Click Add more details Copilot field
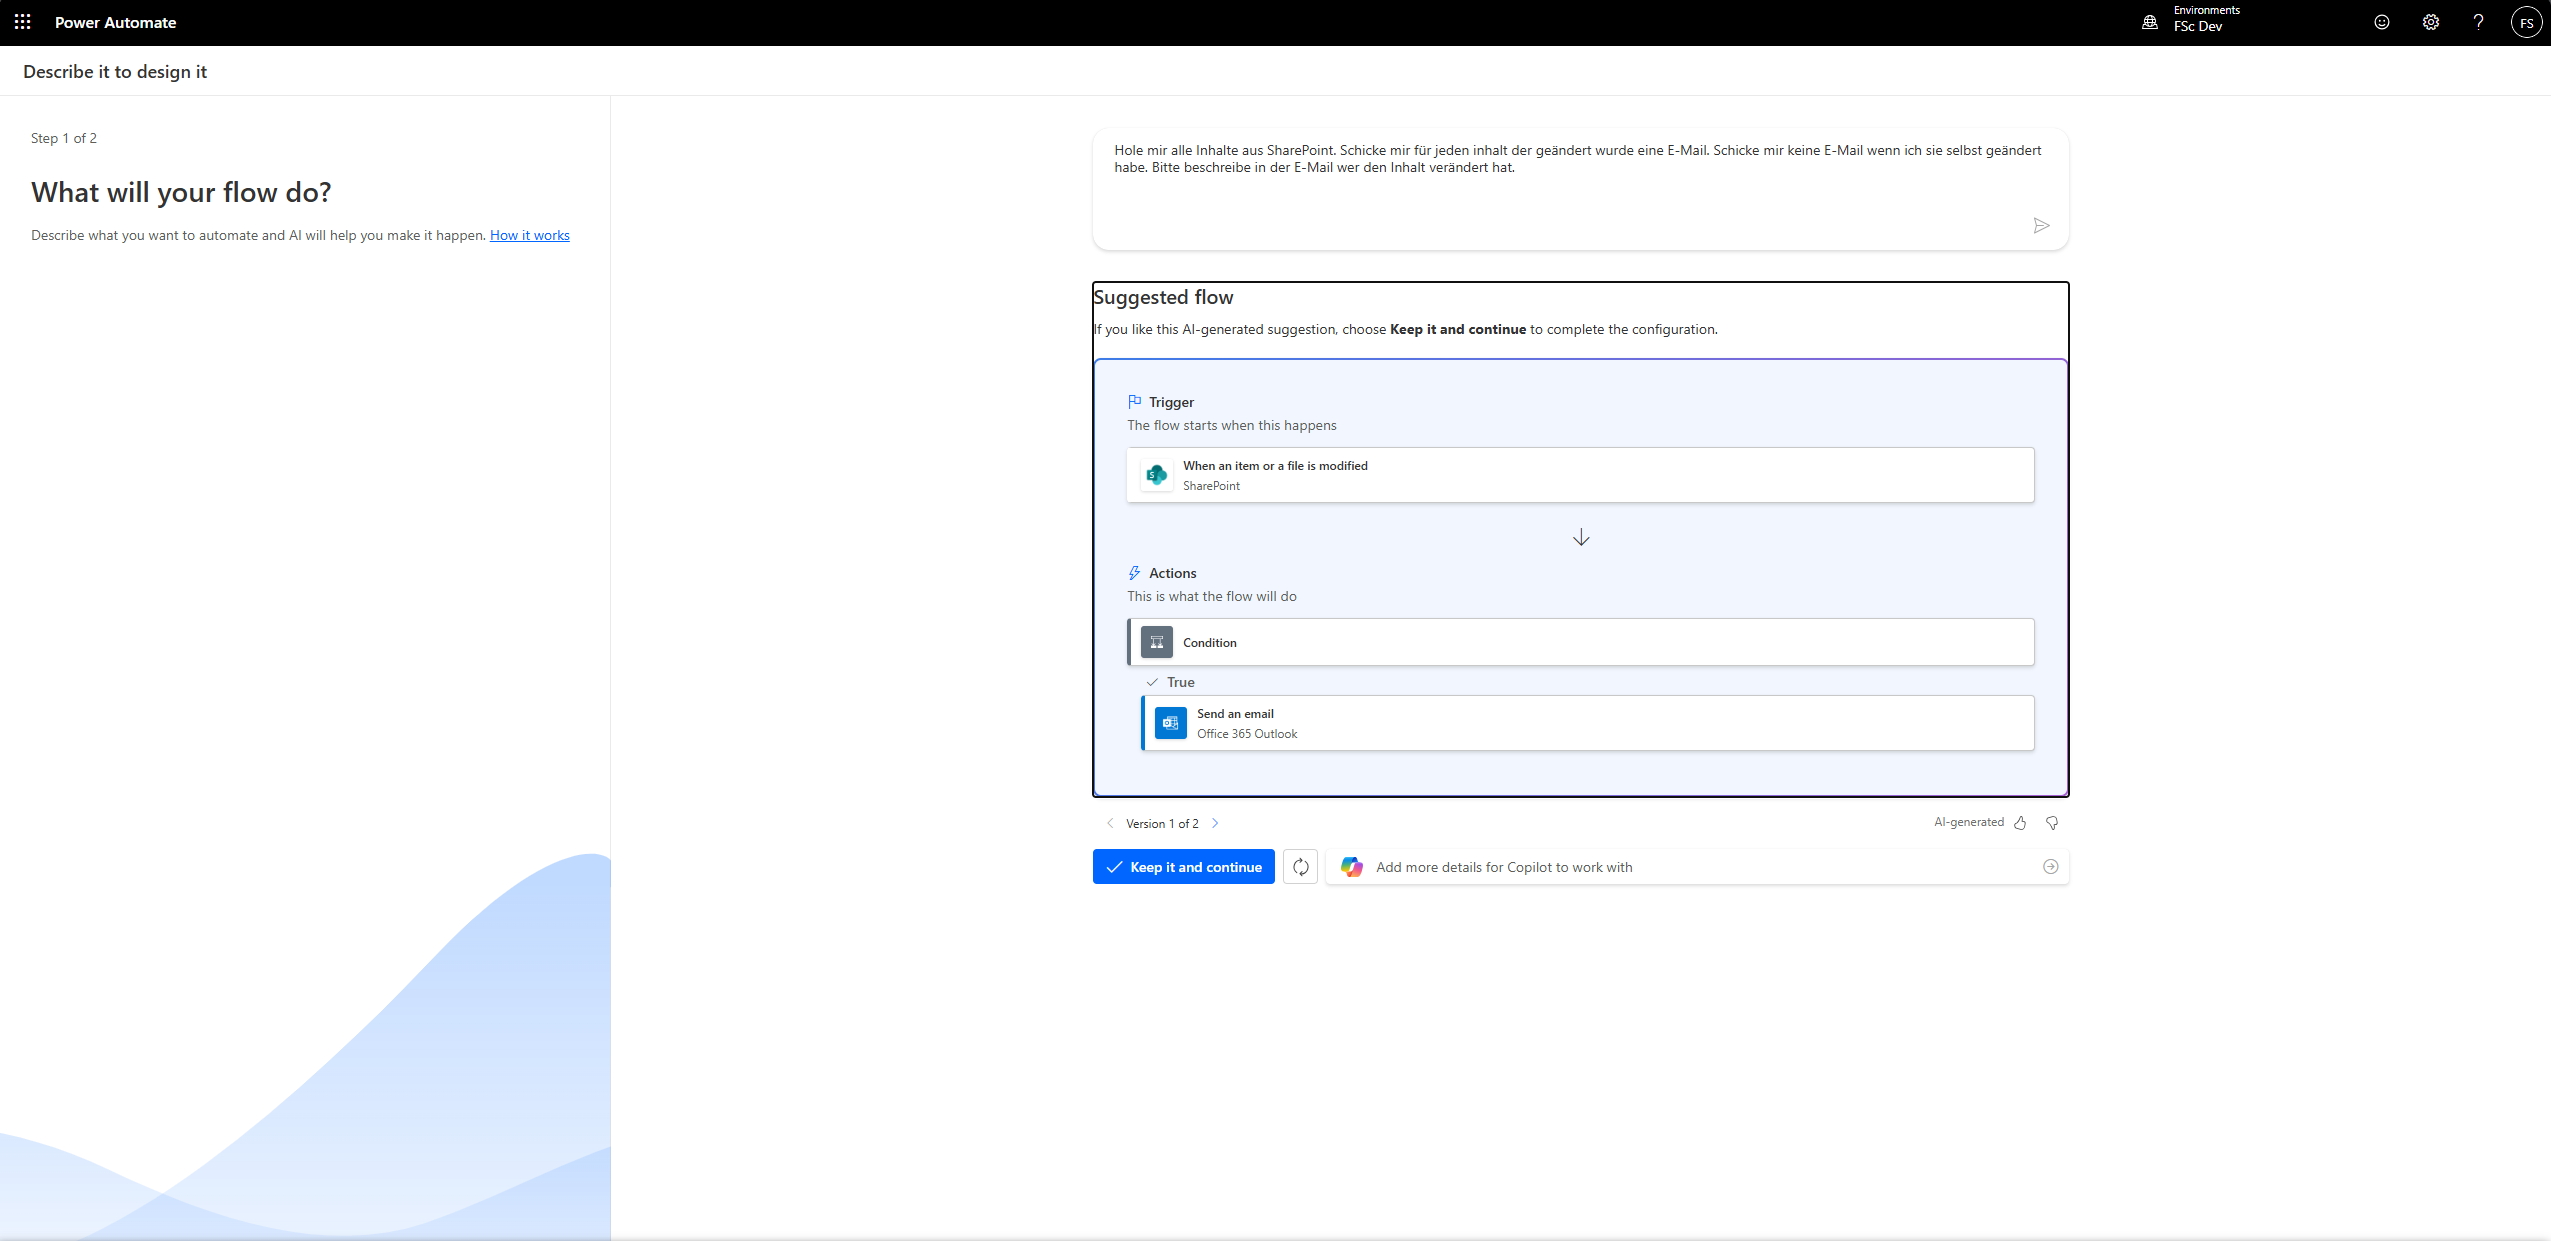Viewport: 2551px width, 1241px height. pos(1690,867)
